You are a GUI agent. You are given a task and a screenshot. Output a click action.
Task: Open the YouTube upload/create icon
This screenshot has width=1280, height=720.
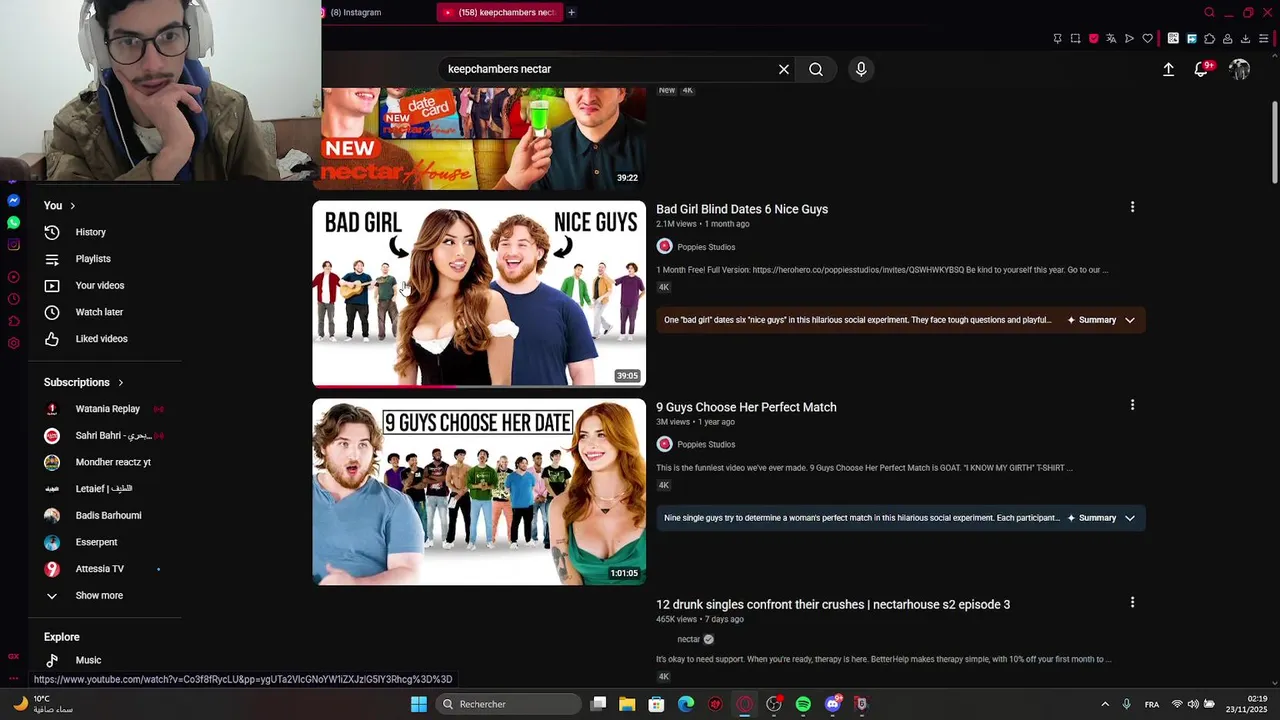(x=1168, y=69)
